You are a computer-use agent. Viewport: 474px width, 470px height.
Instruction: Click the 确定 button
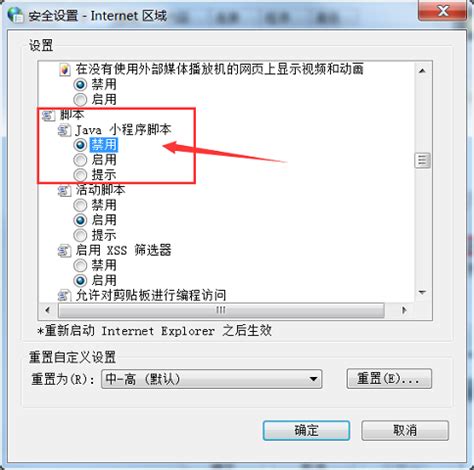(306, 430)
